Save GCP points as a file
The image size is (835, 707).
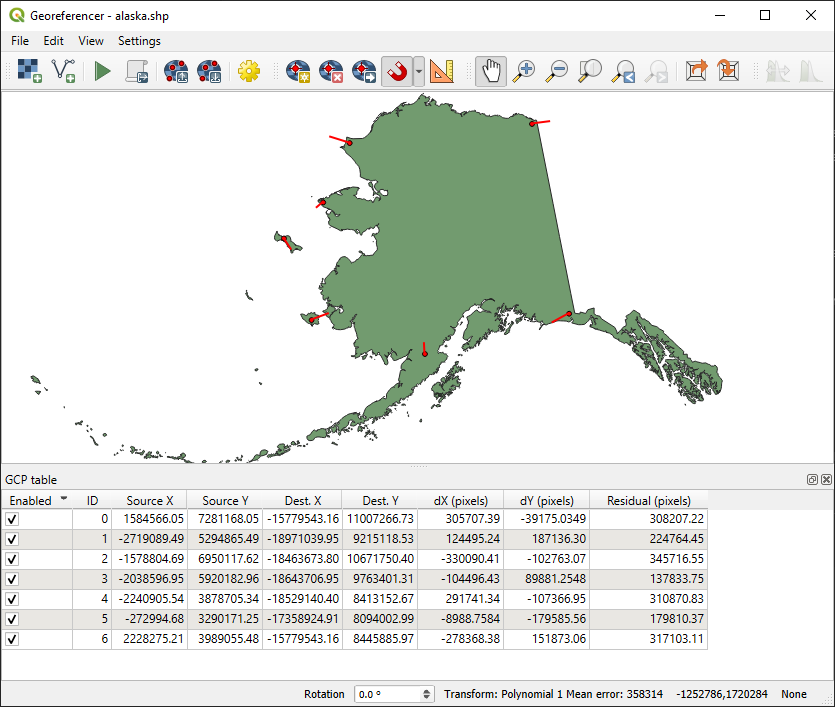(x=209, y=71)
